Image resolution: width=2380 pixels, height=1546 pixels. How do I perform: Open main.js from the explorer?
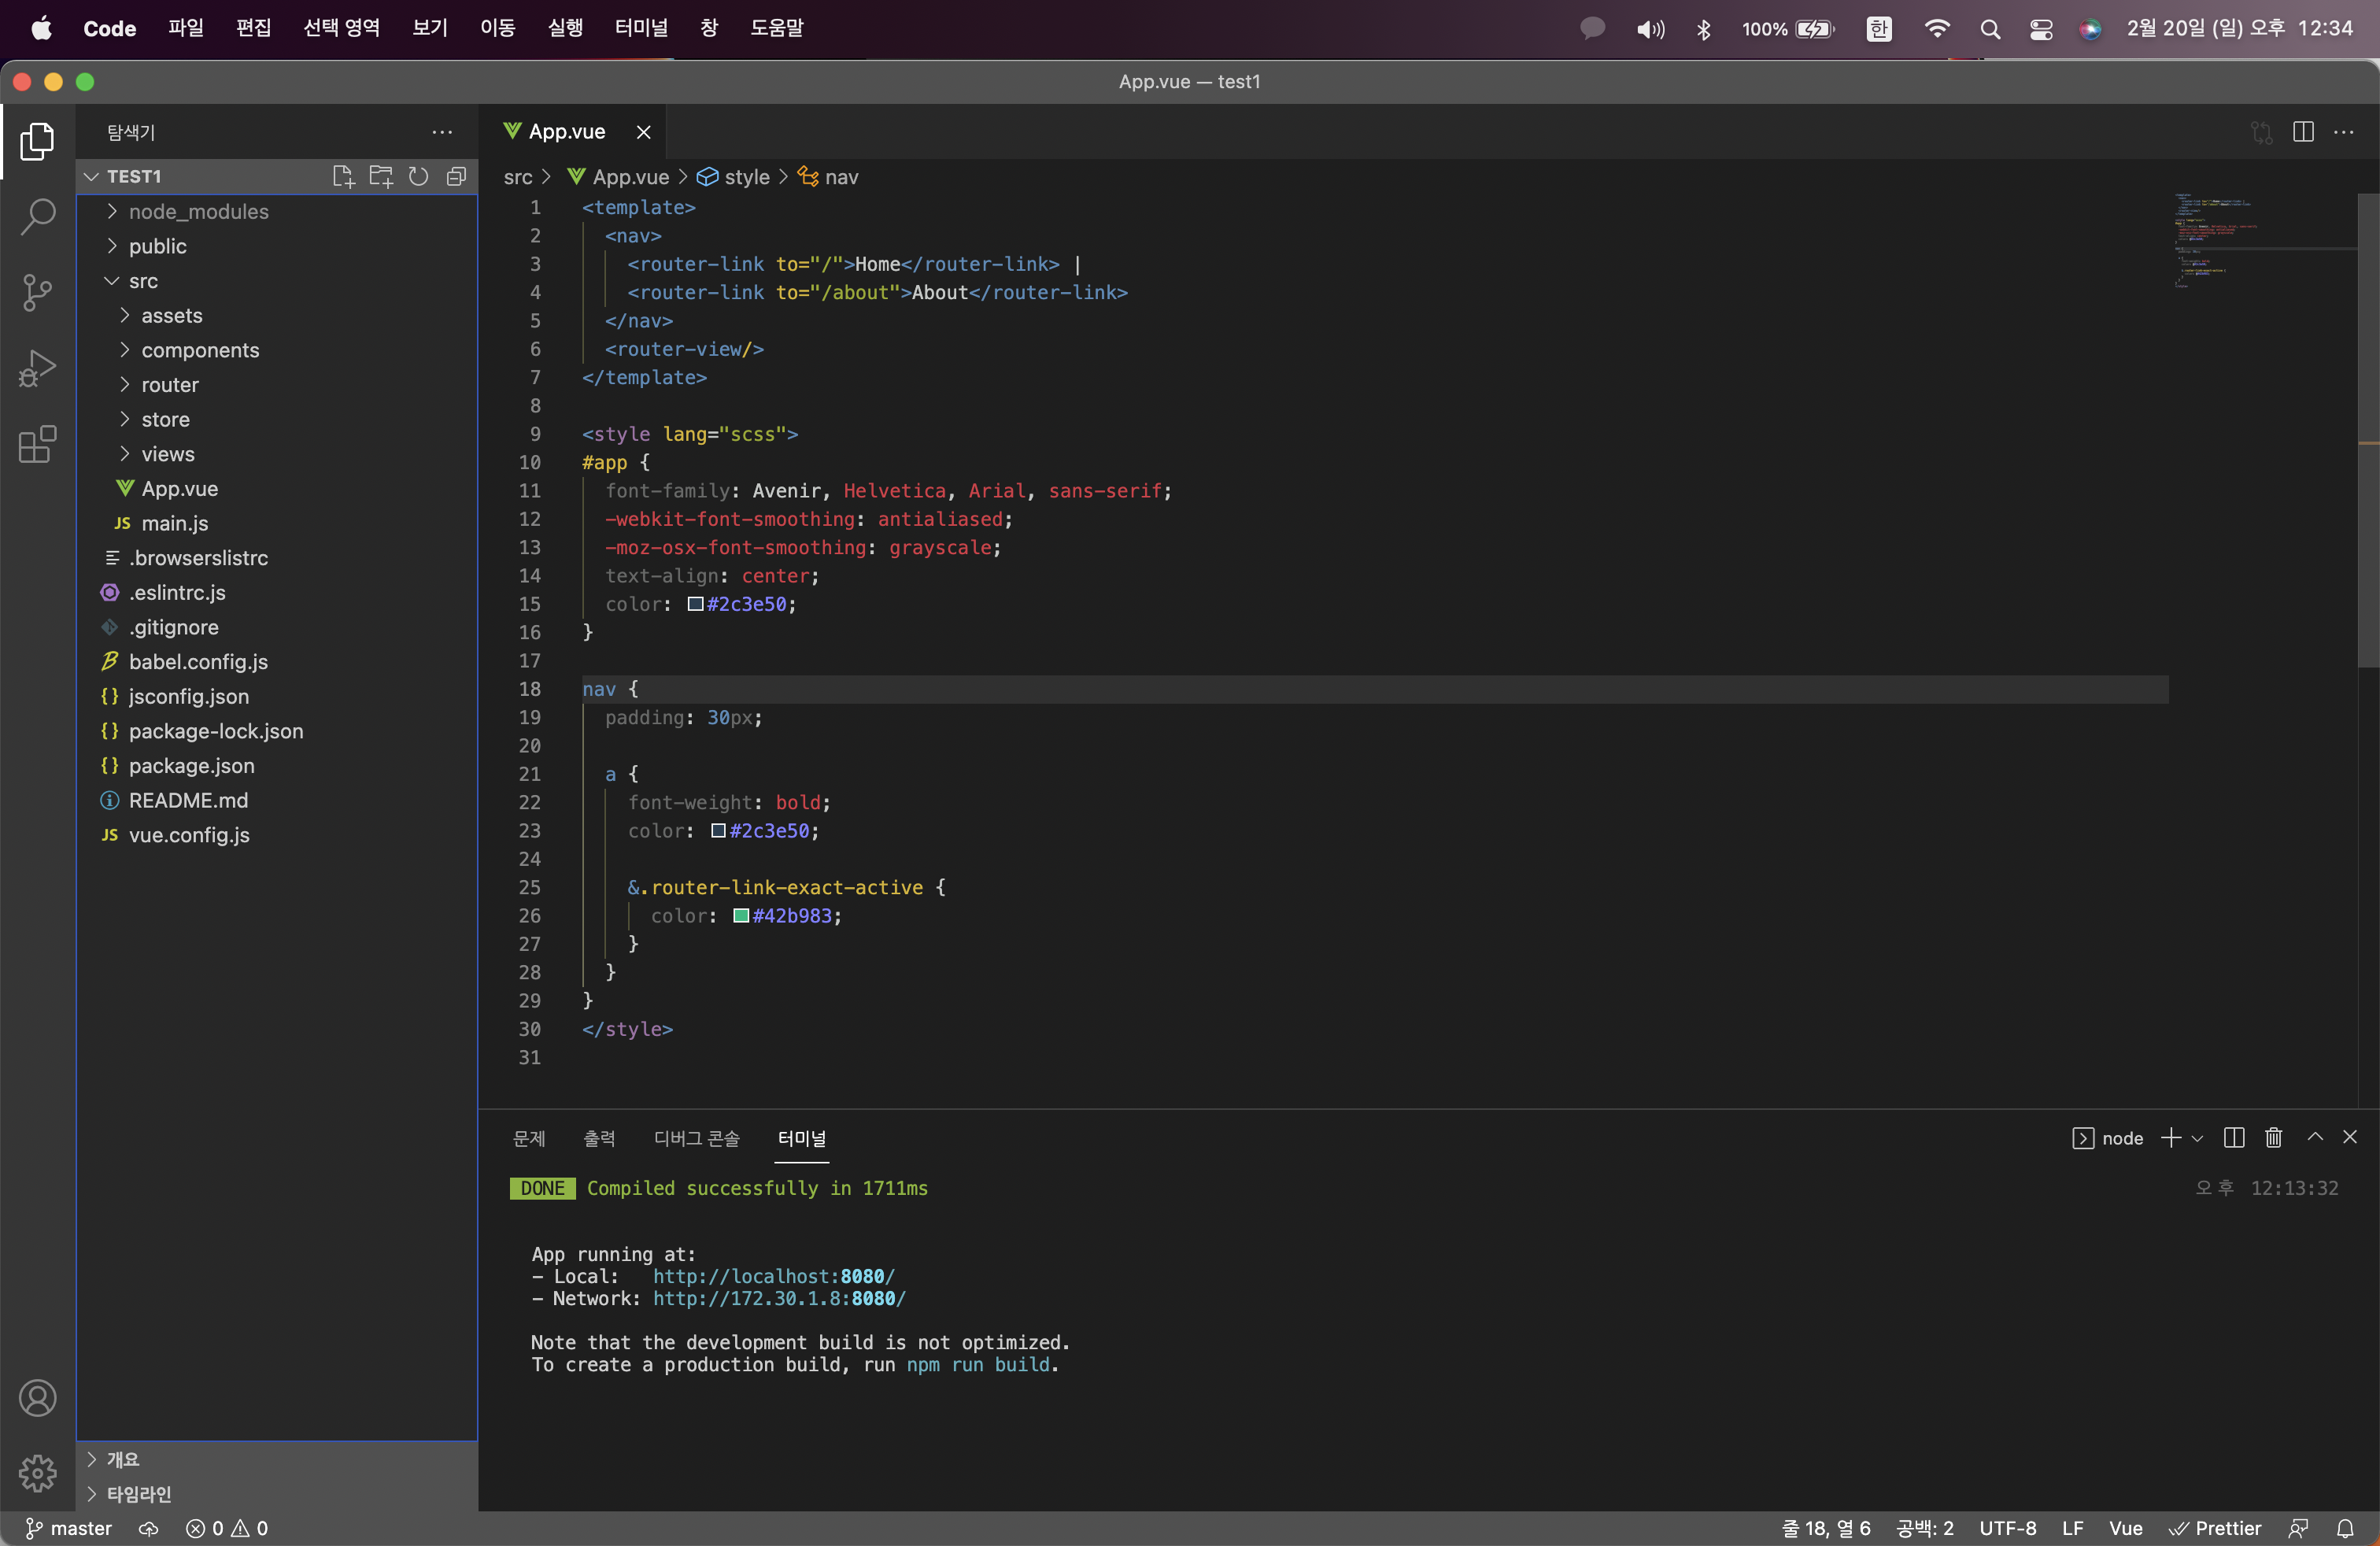(174, 523)
